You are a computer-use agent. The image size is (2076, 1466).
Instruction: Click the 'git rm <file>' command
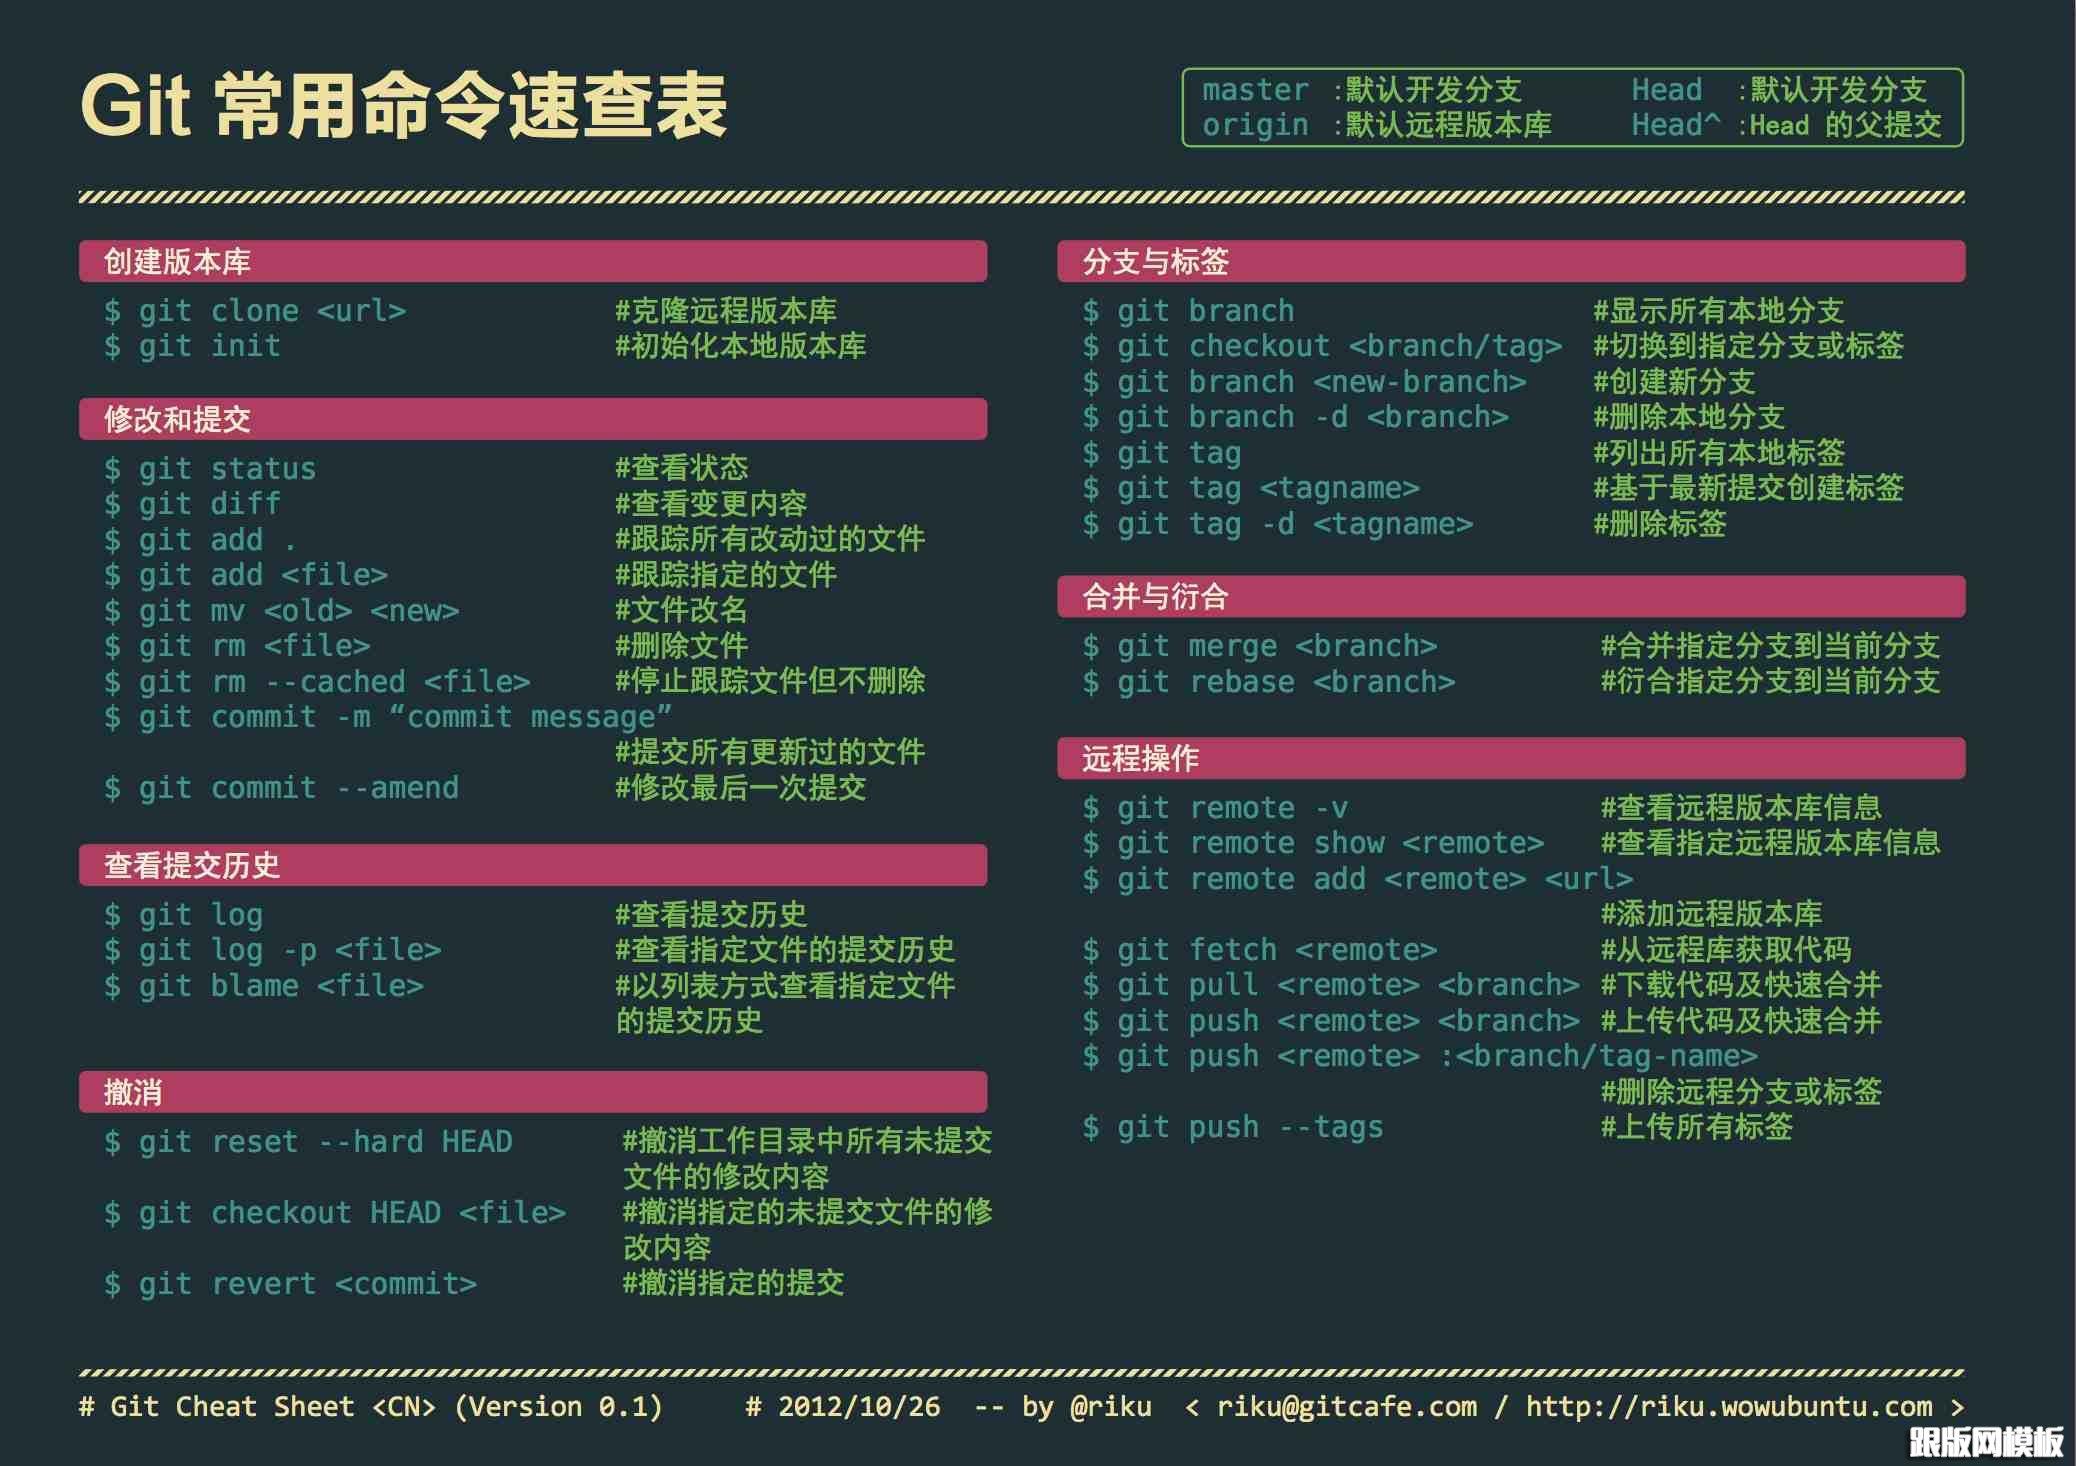tap(237, 646)
